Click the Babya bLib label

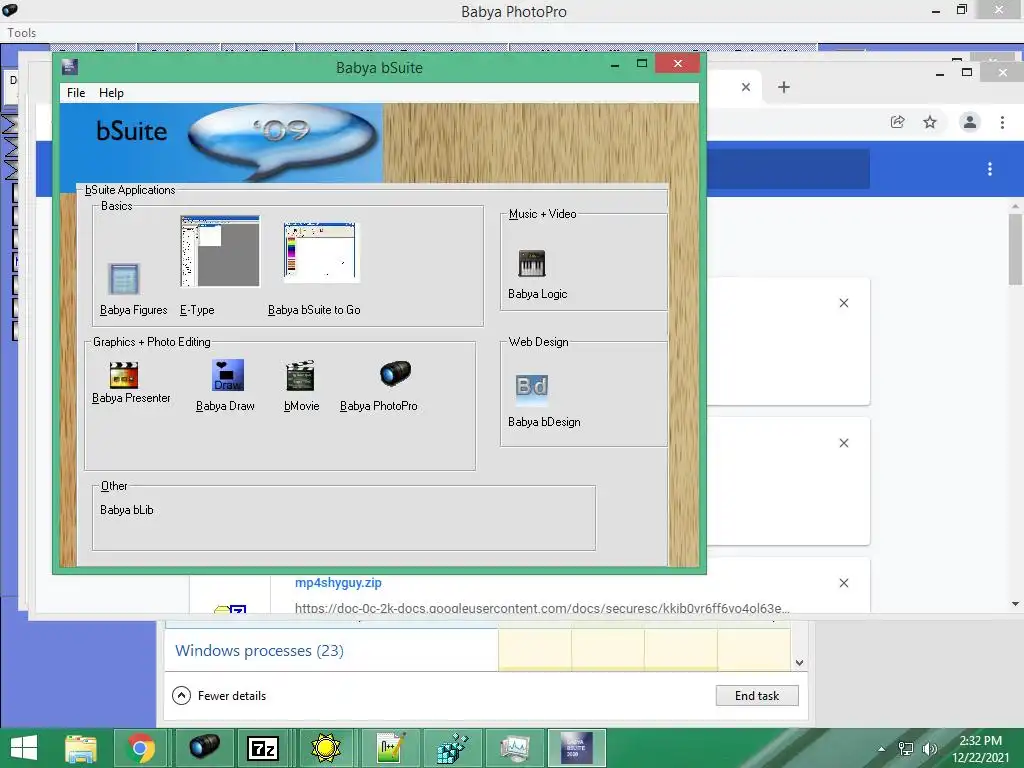[127, 510]
